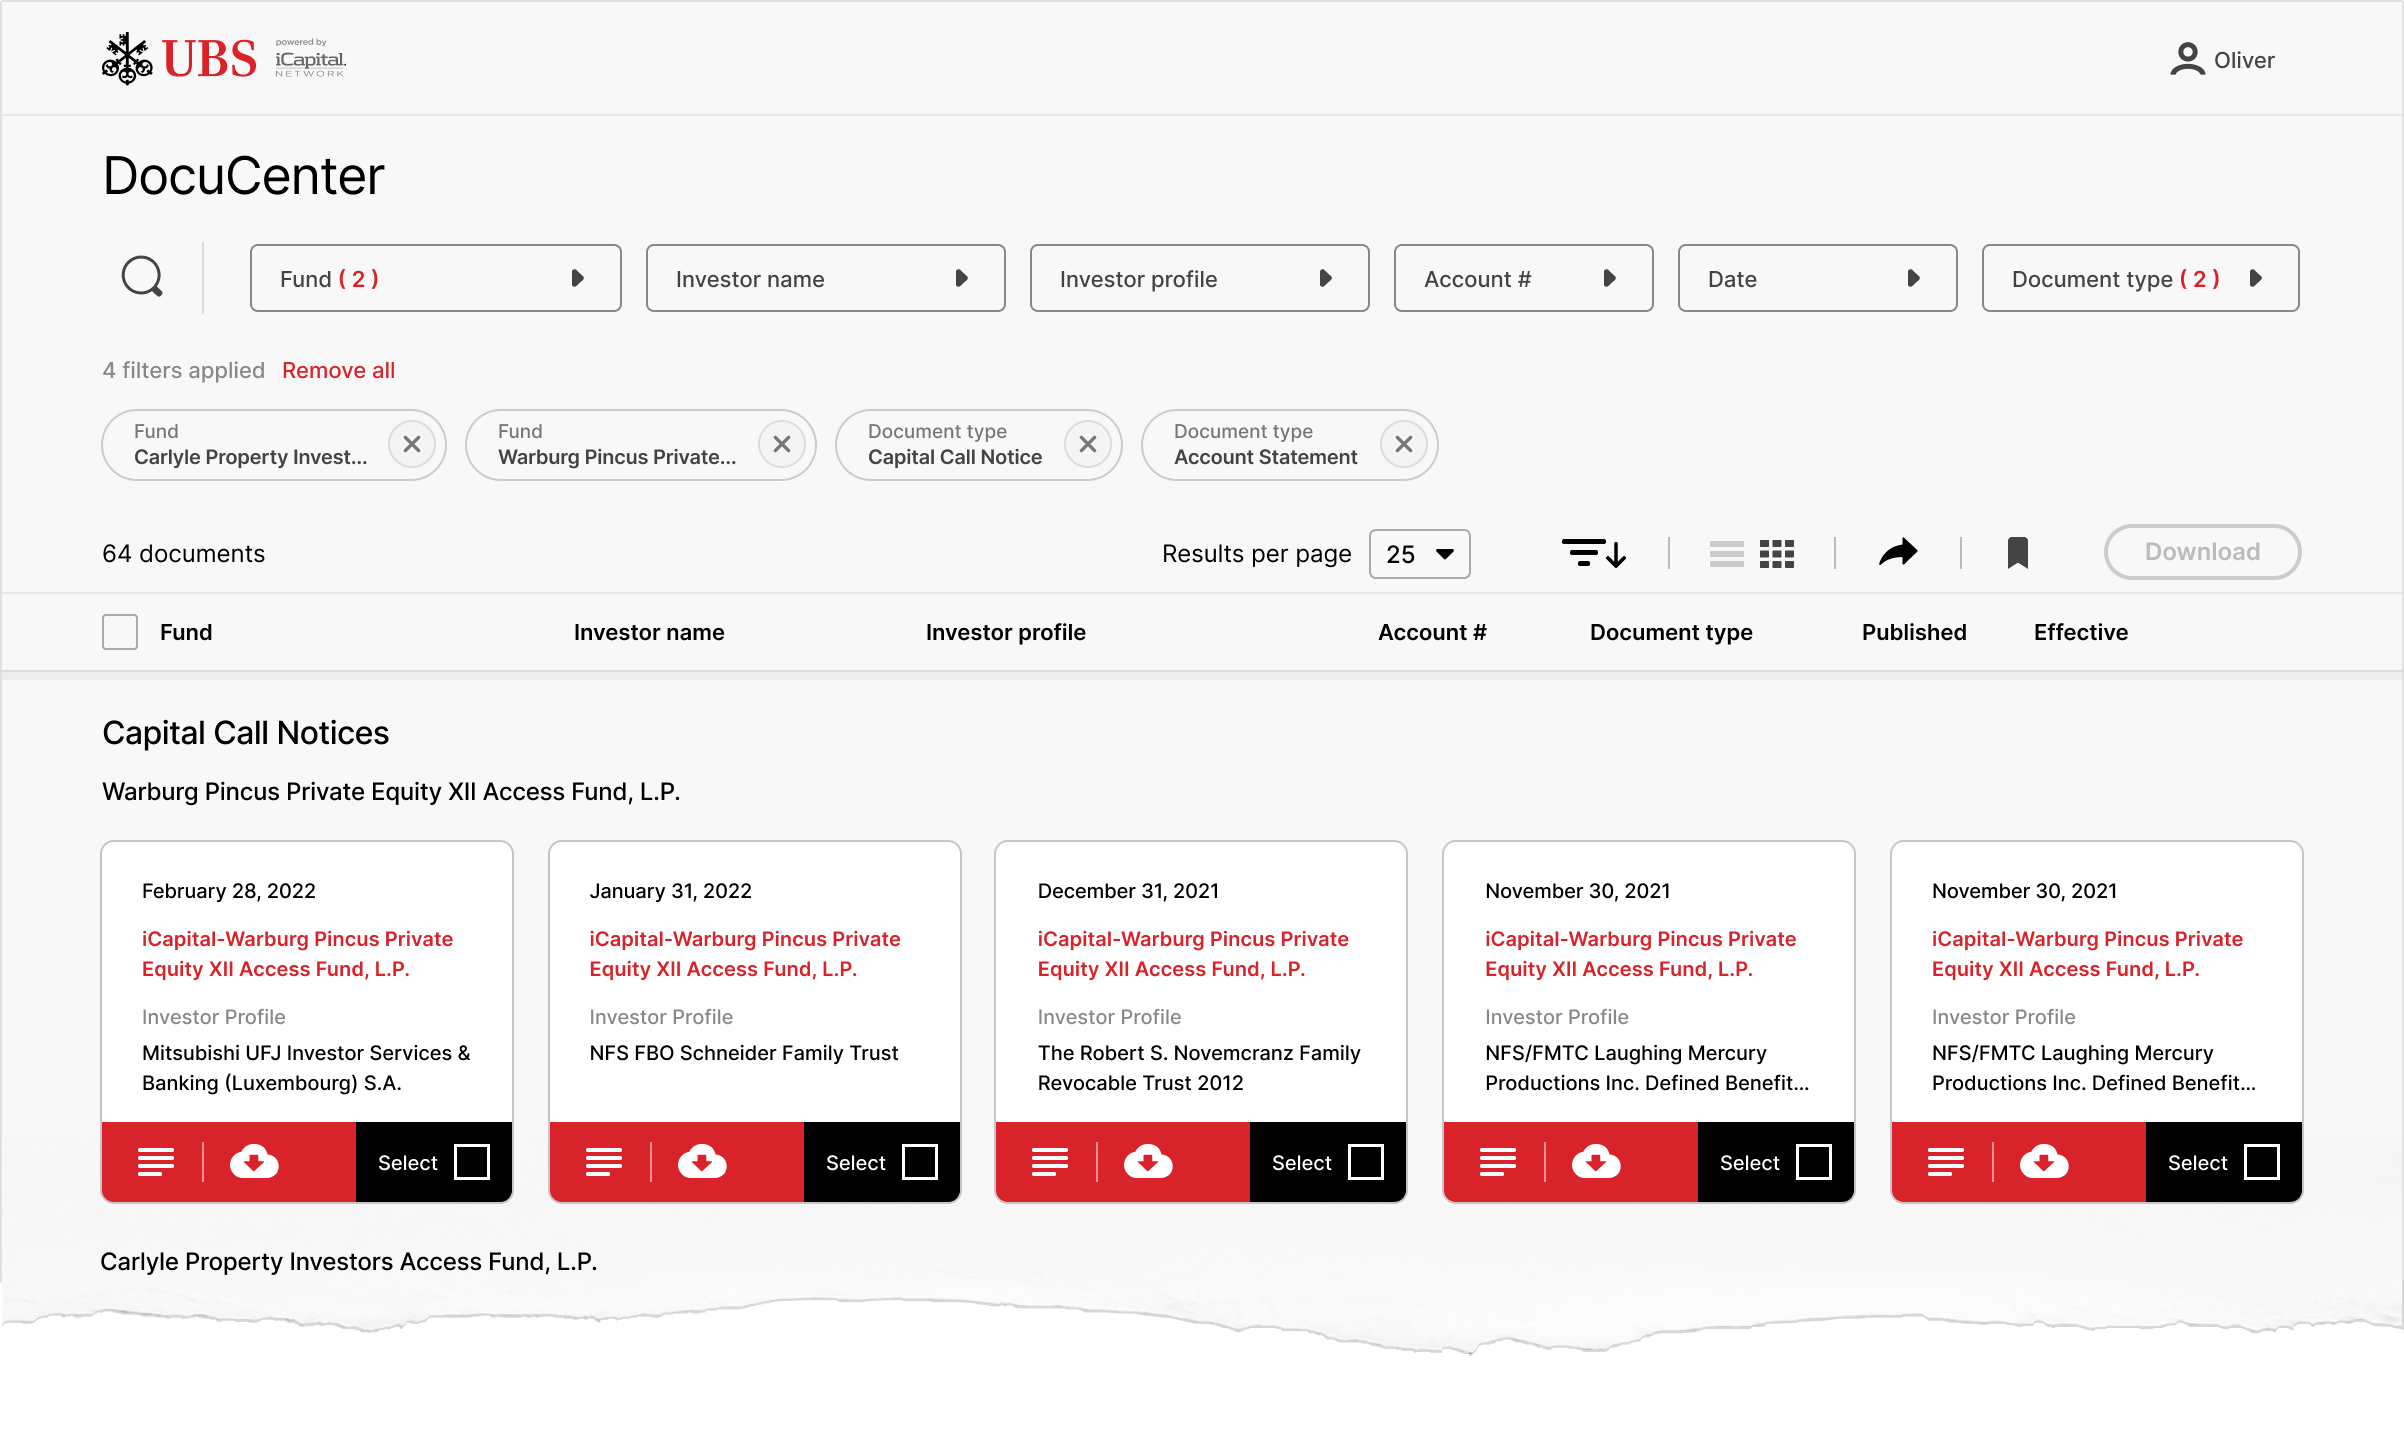Click the Remove all filters link
Image resolution: width=2404 pixels, height=1452 pixels.
(x=339, y=370)
